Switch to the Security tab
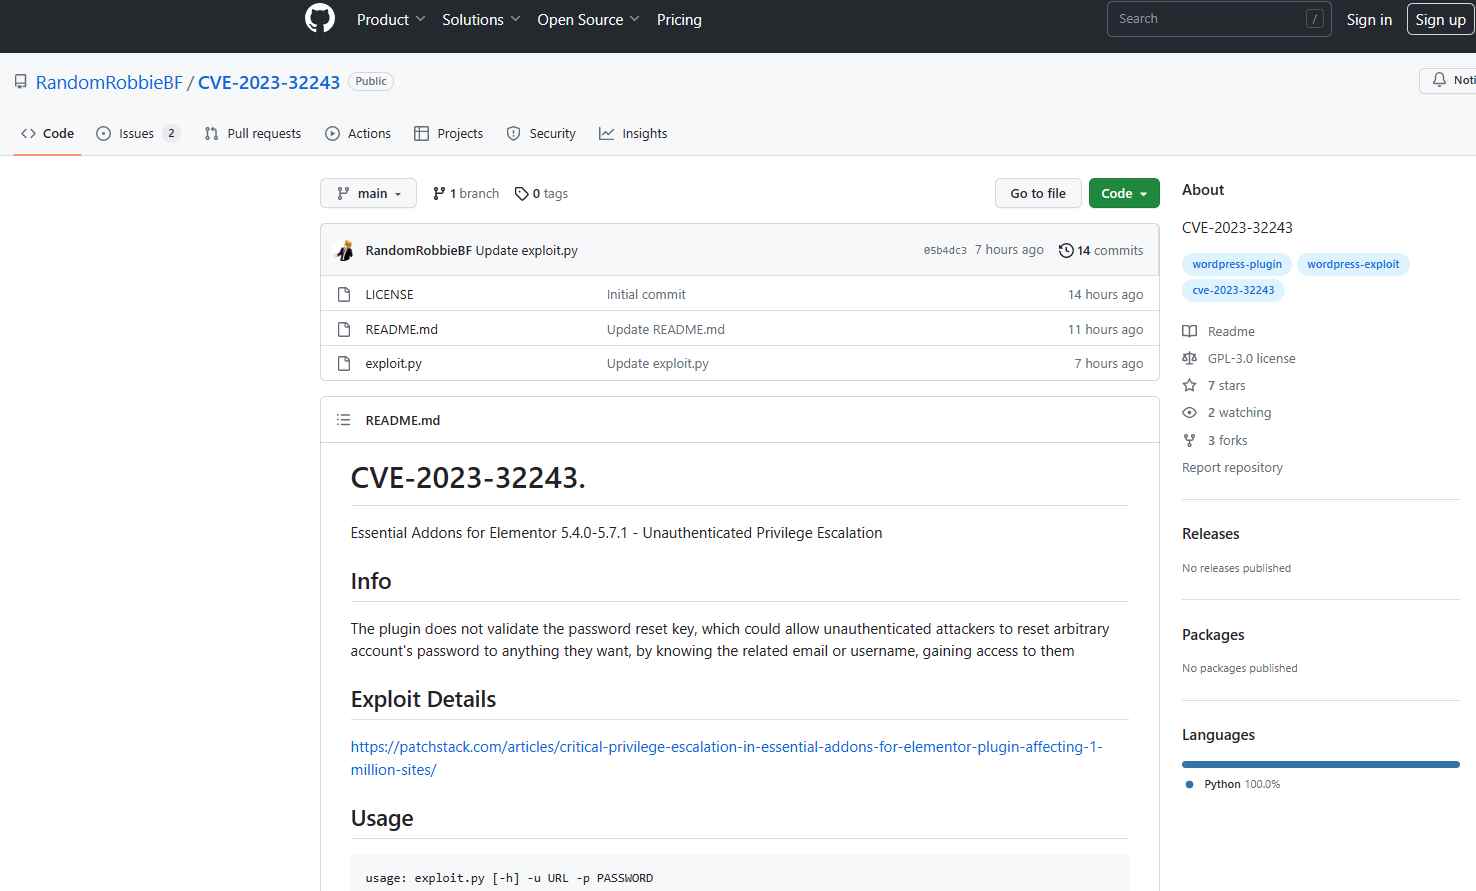 click(x=541, y=133)
